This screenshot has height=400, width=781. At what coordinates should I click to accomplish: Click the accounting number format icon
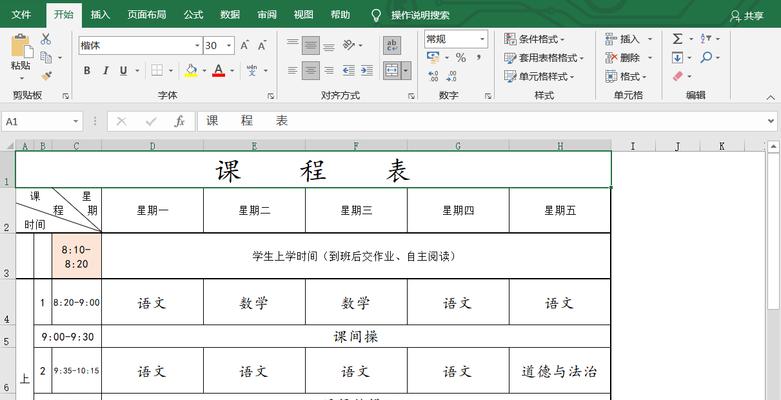coord(433,58)
